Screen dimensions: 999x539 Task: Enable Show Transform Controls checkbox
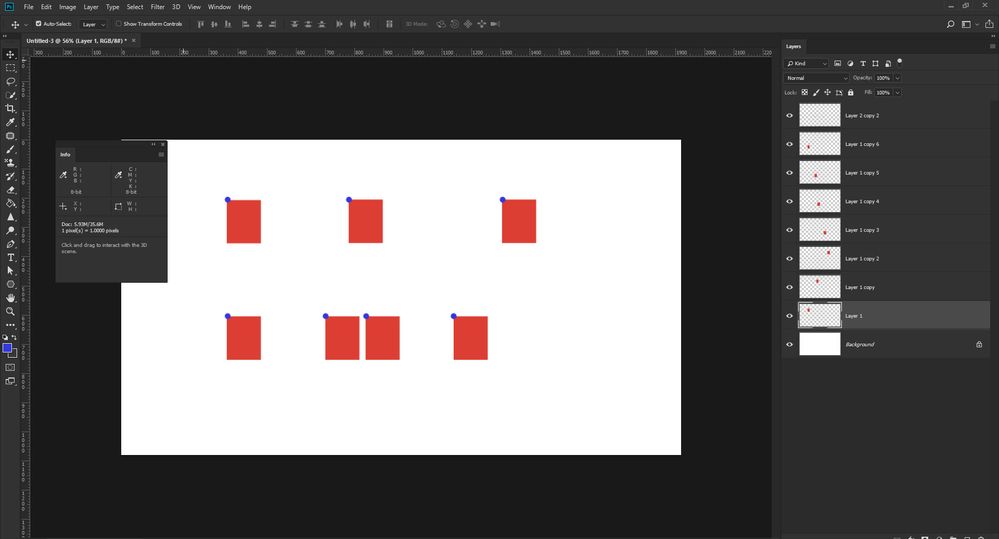point(119,24)
